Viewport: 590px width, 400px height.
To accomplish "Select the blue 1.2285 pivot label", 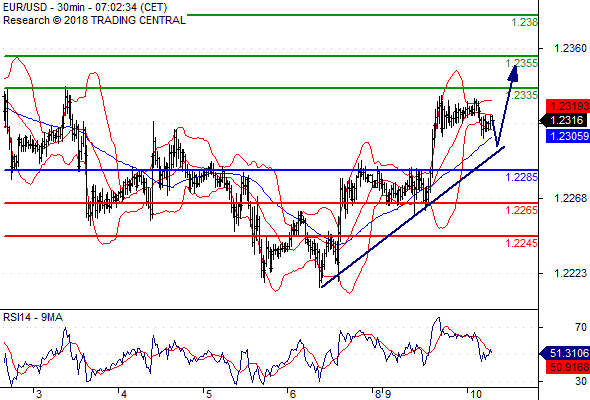I will (x=522, y=177).
